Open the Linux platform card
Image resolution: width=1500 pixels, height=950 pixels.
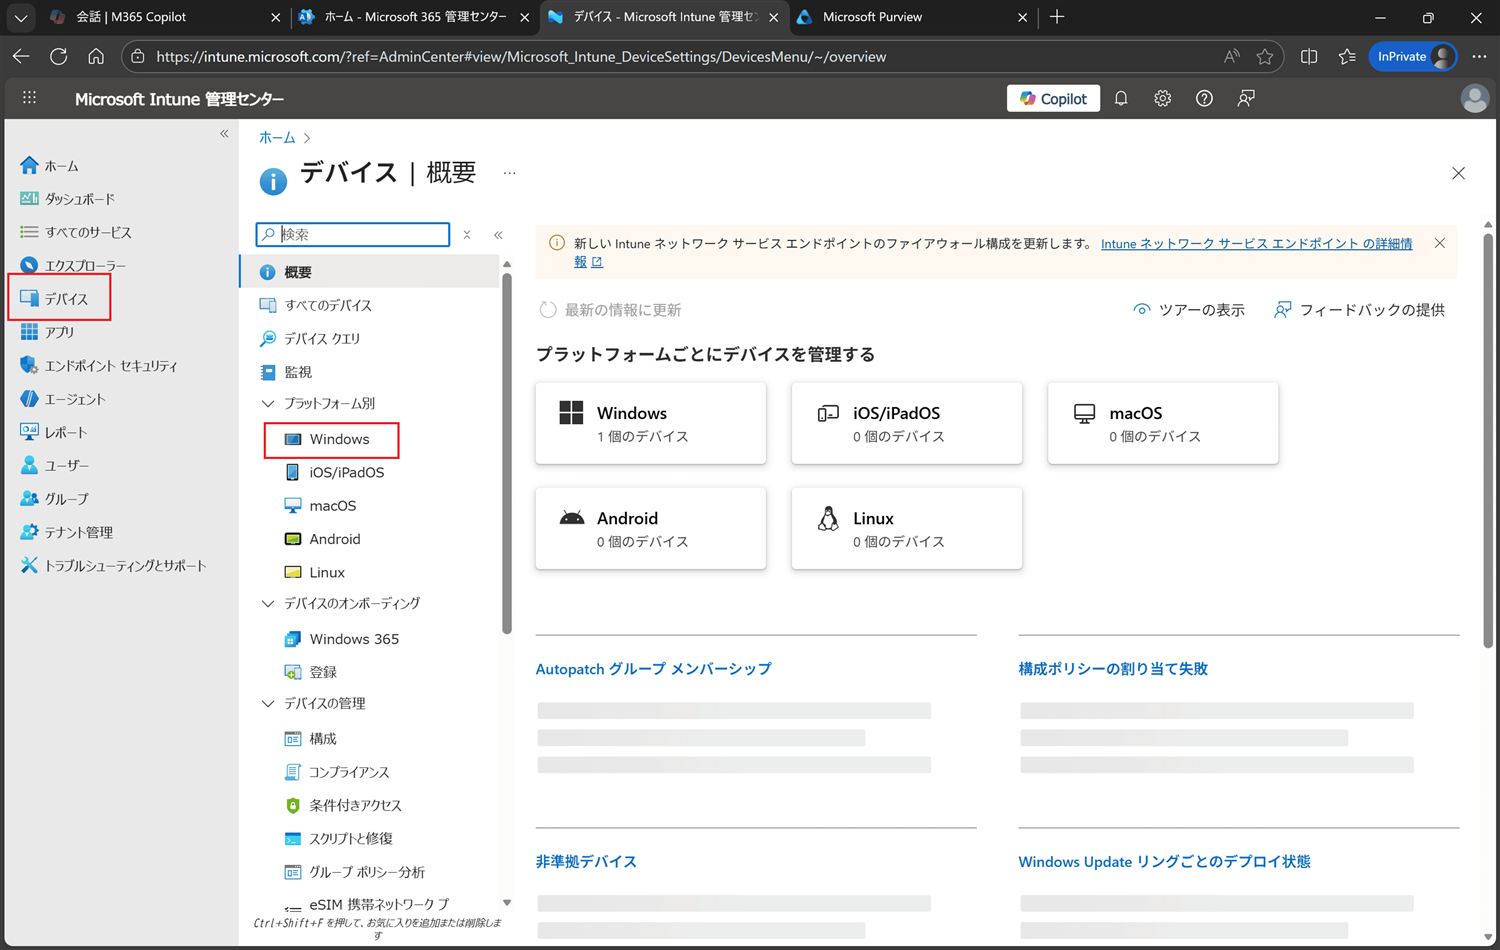tap(907, 528)
